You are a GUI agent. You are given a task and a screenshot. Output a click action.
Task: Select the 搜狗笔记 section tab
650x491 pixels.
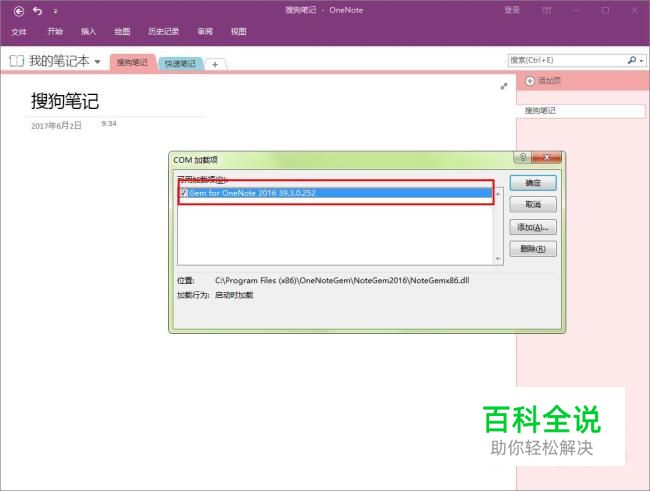tap(132, 63)
